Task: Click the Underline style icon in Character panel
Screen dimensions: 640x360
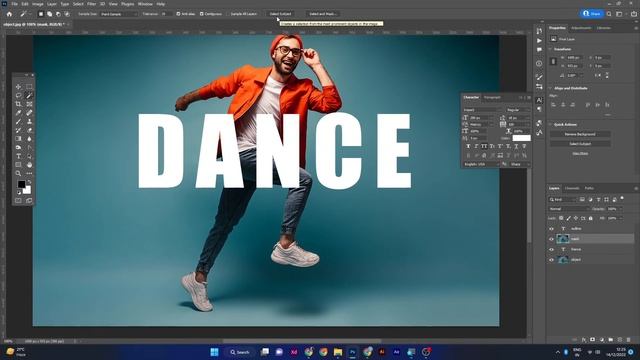Action: click(x=516, y=146)
